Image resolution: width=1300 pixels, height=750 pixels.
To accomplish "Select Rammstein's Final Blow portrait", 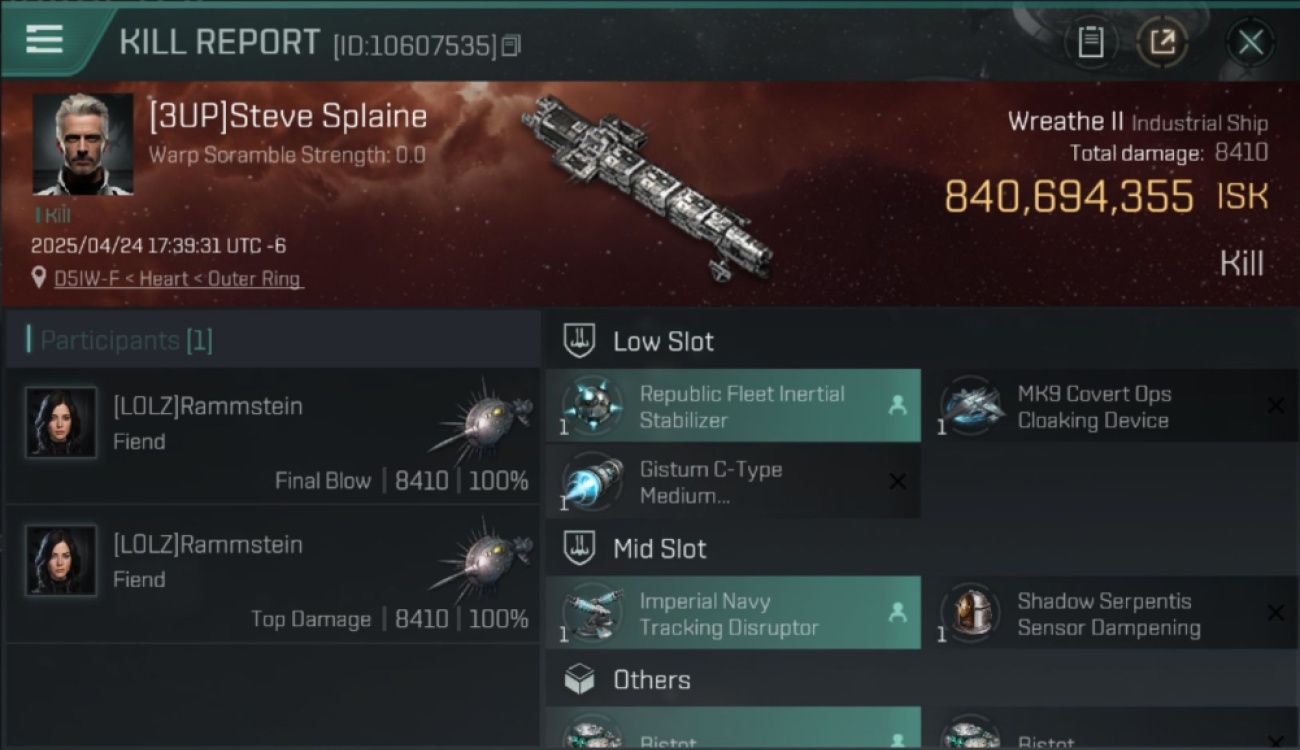I will pyautogui.click(x=61, y=423).
